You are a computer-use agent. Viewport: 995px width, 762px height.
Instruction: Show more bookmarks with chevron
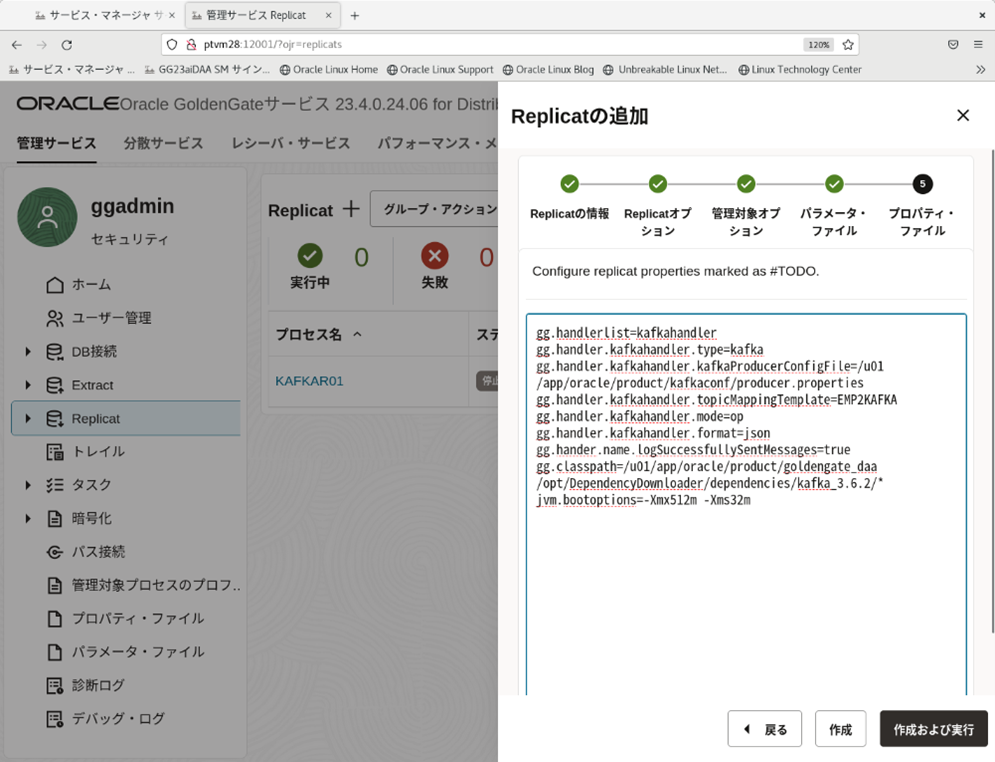click(980, 70)
